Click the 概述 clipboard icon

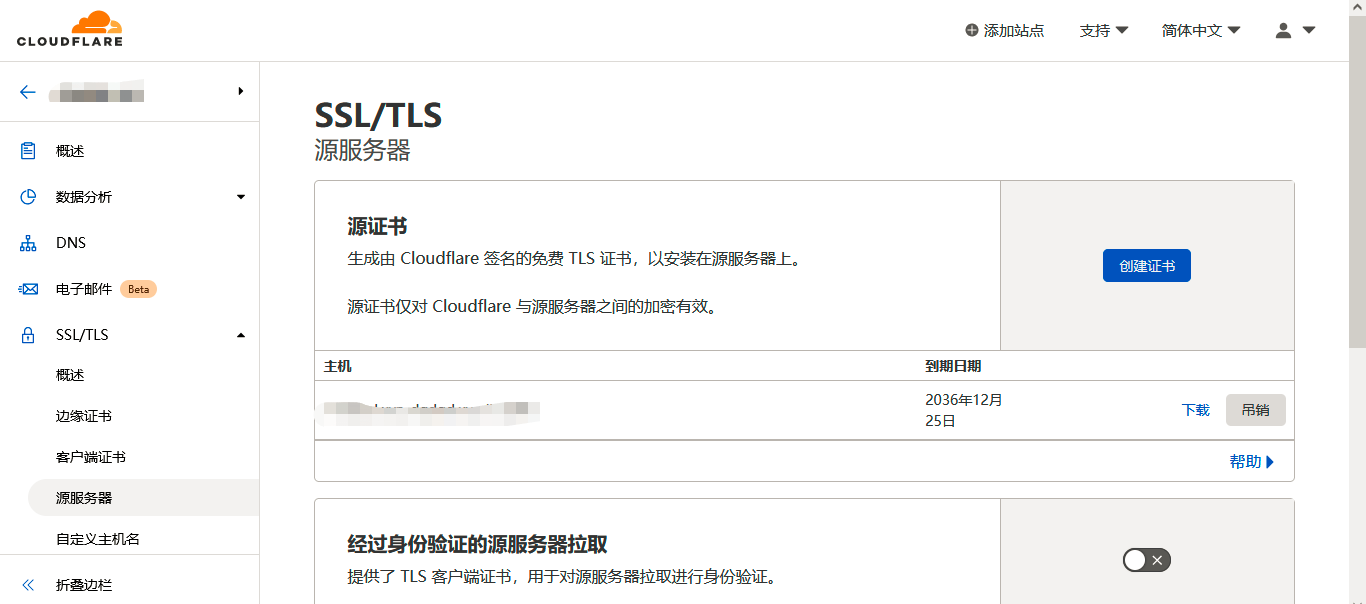tap(29, 151)
